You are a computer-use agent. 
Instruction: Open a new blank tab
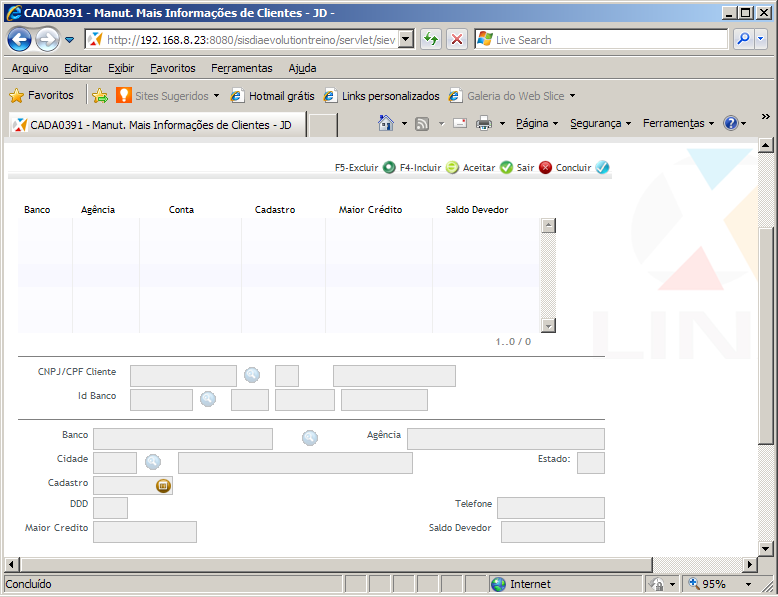point(323,125)
